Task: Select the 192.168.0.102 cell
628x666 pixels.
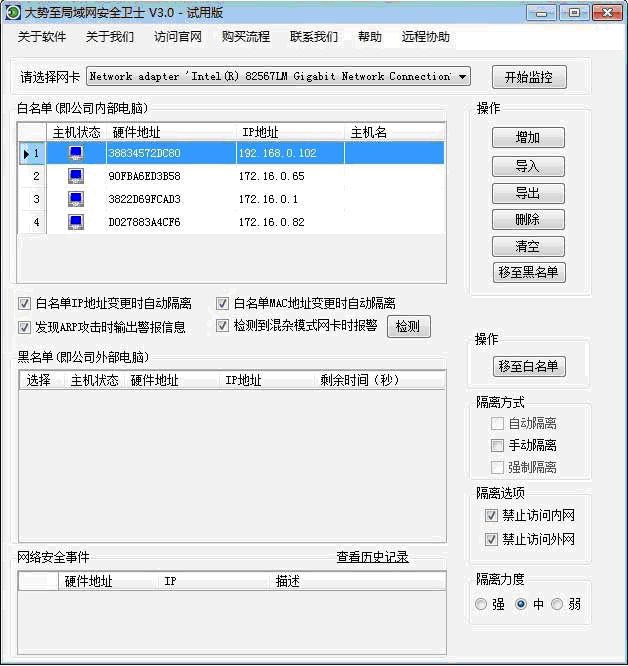Action: point(290,153)
